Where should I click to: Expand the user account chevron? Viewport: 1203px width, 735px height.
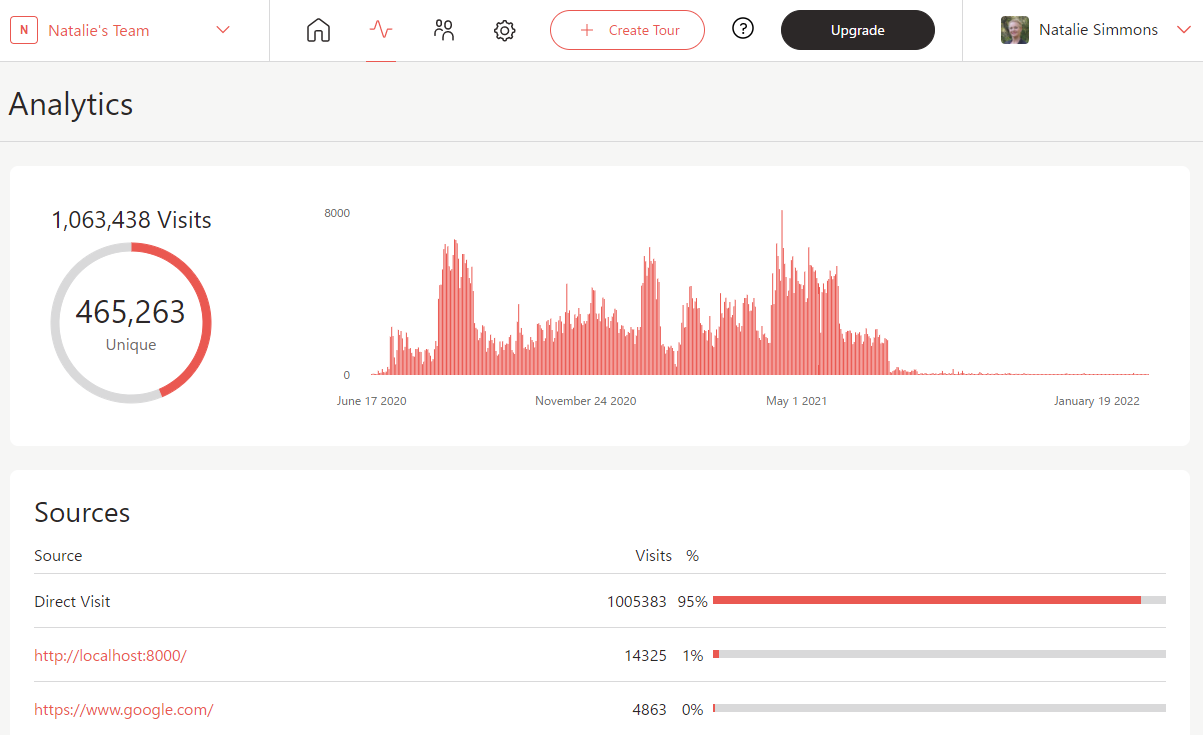(1183, 30)
